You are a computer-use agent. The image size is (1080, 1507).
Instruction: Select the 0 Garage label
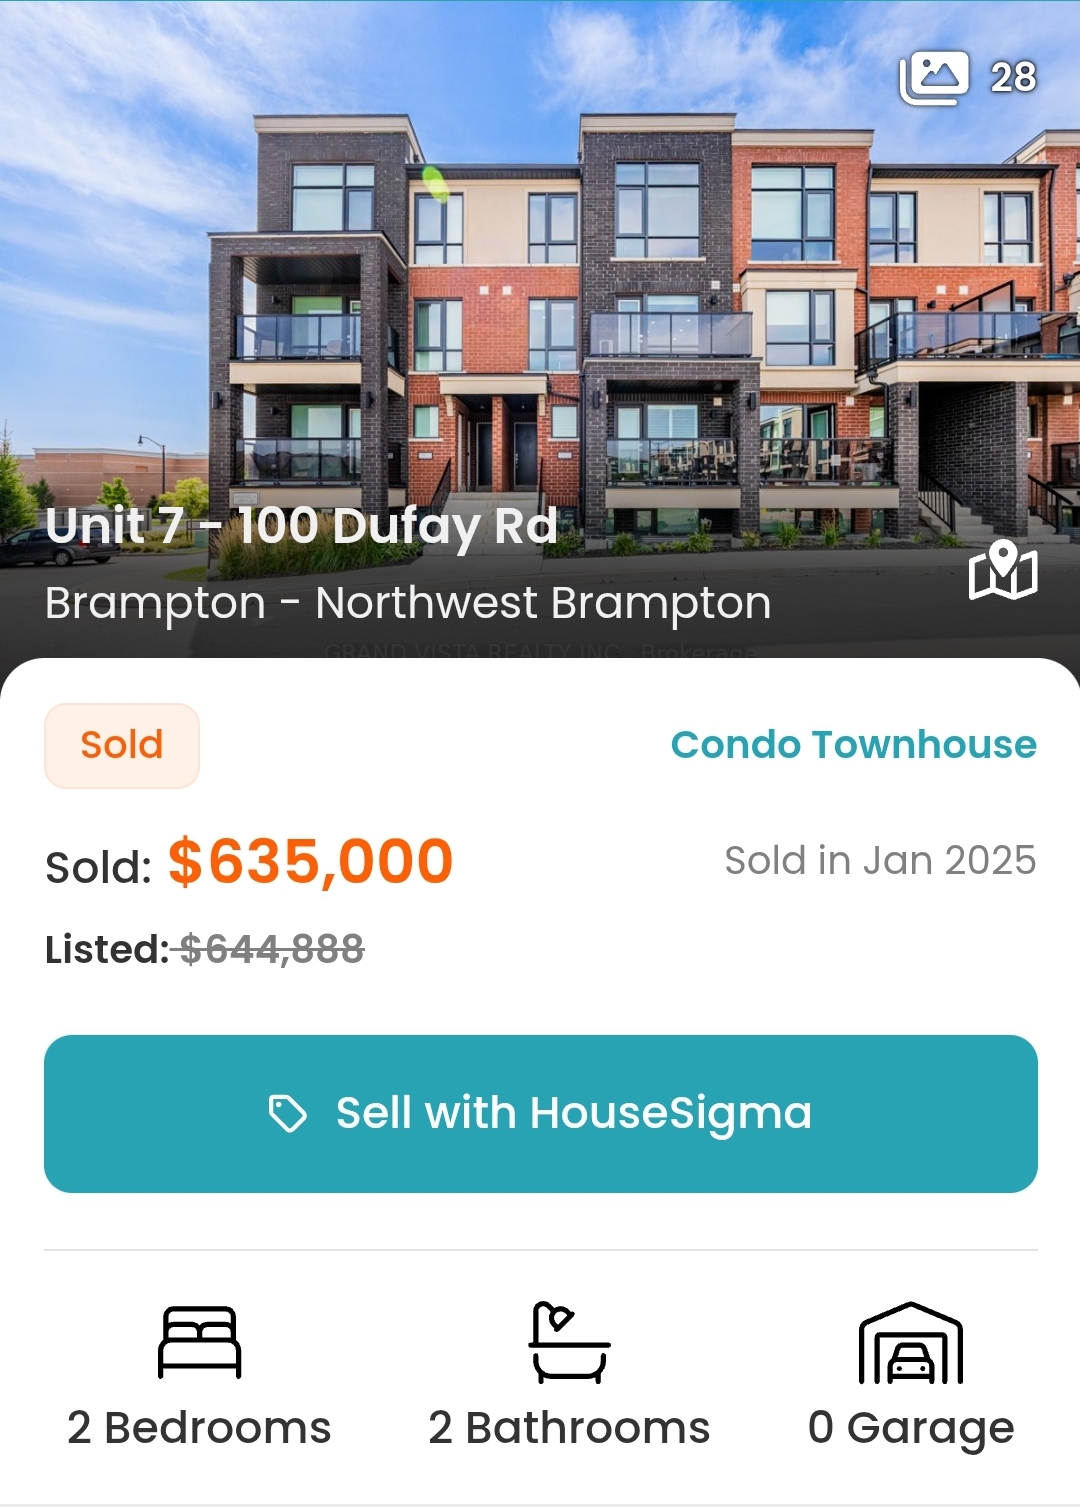tap(911, 1428)
